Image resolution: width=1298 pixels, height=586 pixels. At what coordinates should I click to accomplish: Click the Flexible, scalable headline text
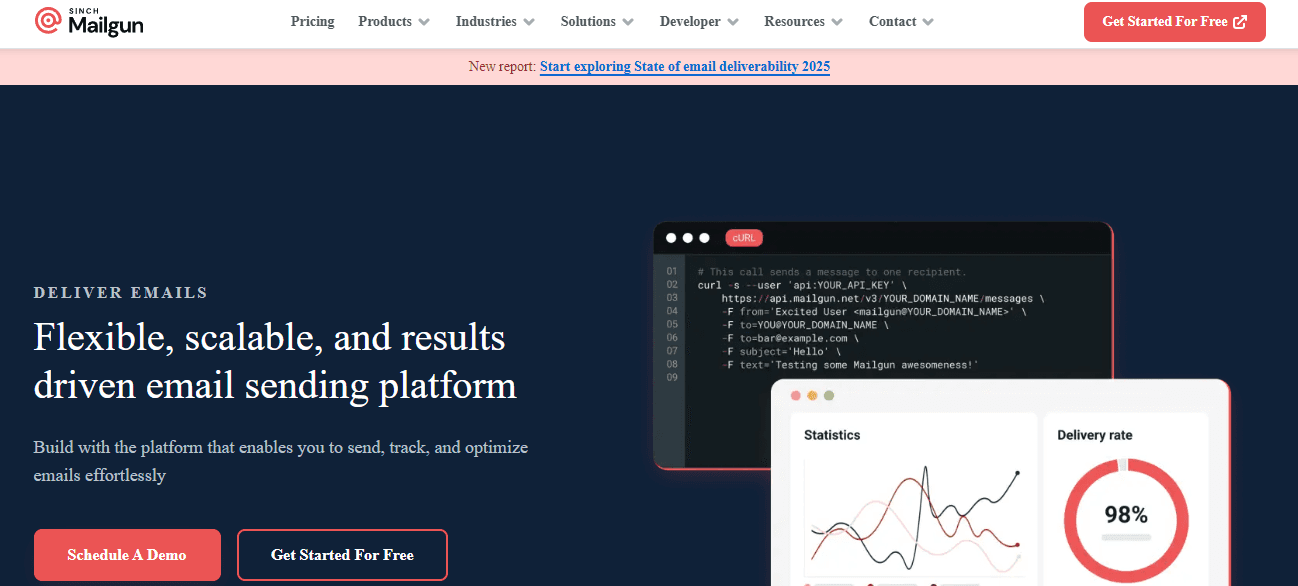(x=275, y=361)
